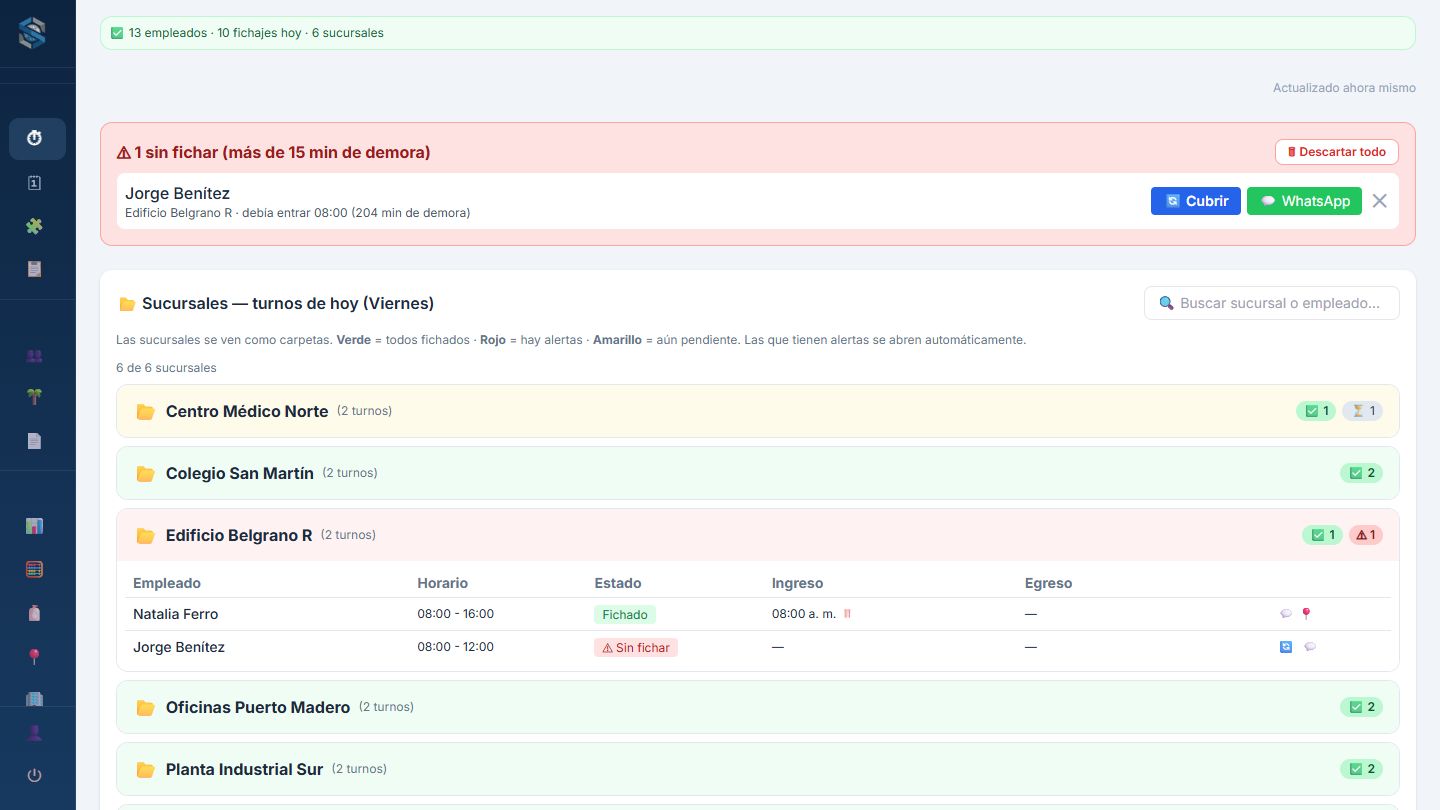Viewport: 1440px width, 810px height.
Task: Open the palm tree sidebar icon
Action: tap(34, 398)
